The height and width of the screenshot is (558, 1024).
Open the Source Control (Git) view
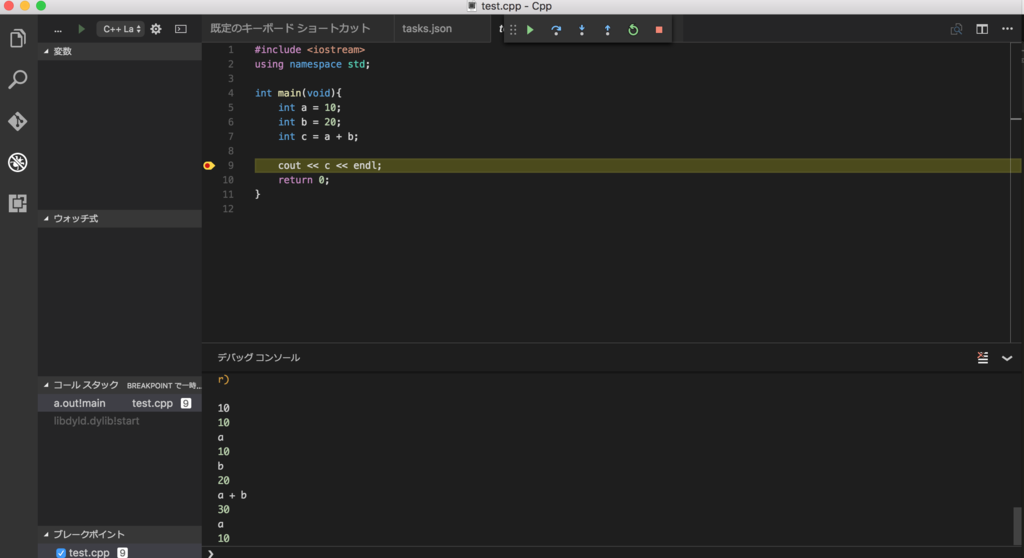[18, 121]
